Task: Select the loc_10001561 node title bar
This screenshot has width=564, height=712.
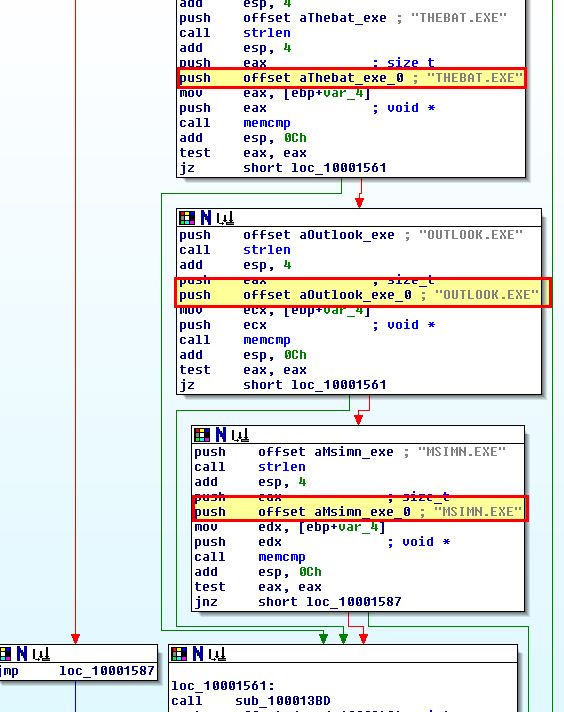Action: coord(343,654)
